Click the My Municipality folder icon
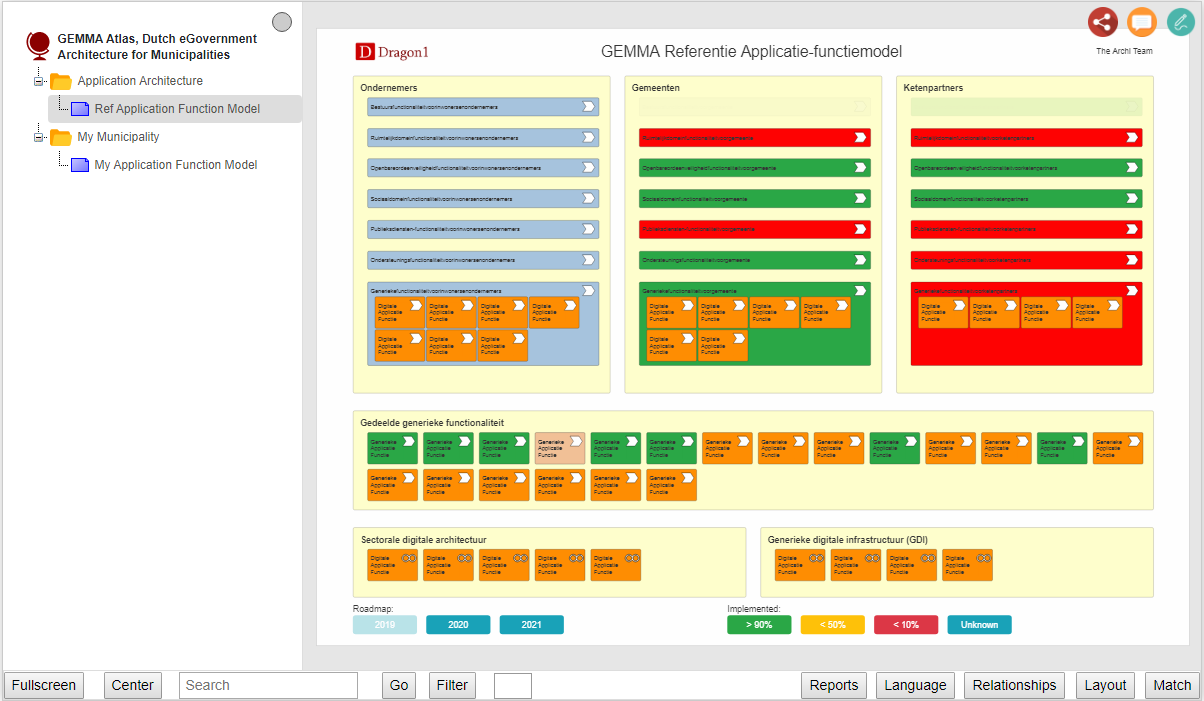1204x701 pixels. 61,137
